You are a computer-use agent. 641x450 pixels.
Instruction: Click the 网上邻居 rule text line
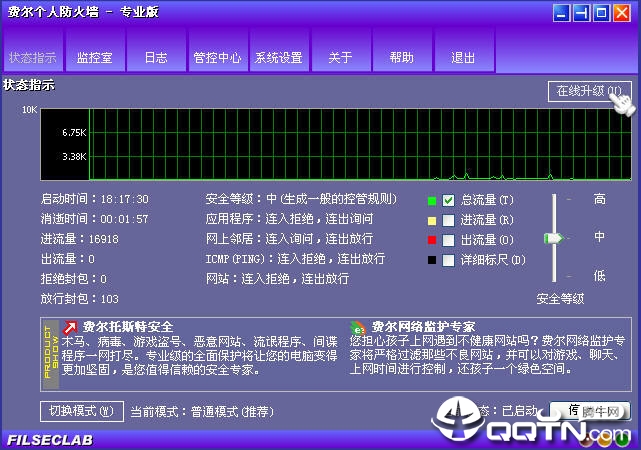[x=289, y=239]
